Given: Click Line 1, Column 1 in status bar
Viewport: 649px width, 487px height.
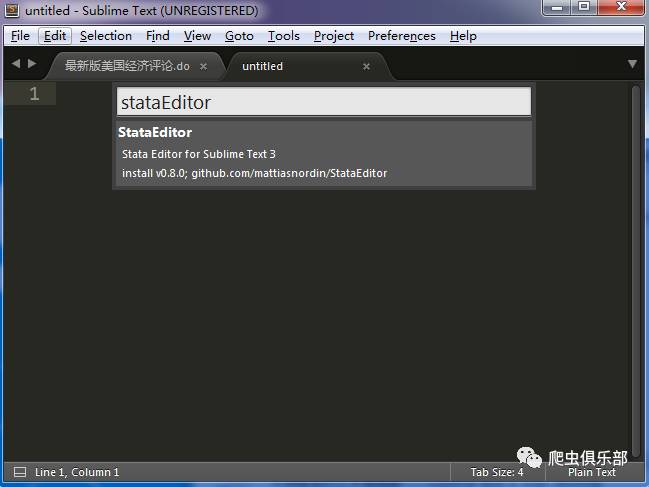Looking at the screenshot, I should [x=77, y=472].
